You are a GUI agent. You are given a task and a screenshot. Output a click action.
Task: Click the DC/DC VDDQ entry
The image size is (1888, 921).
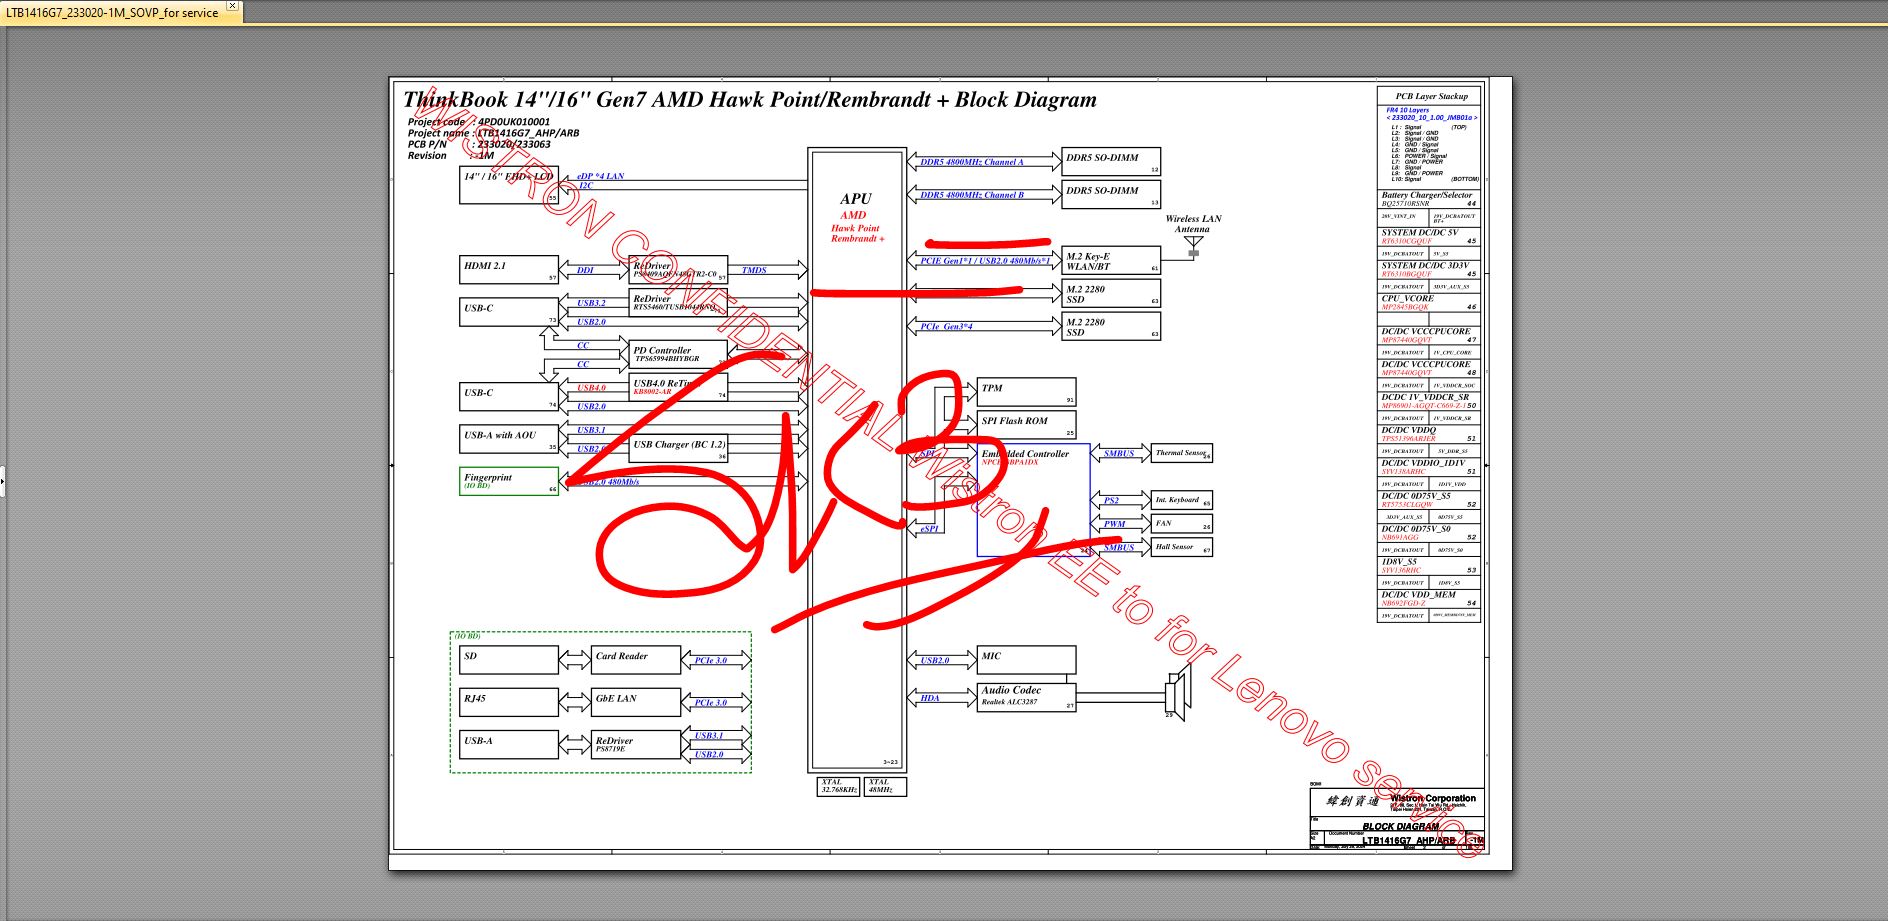1428,434
